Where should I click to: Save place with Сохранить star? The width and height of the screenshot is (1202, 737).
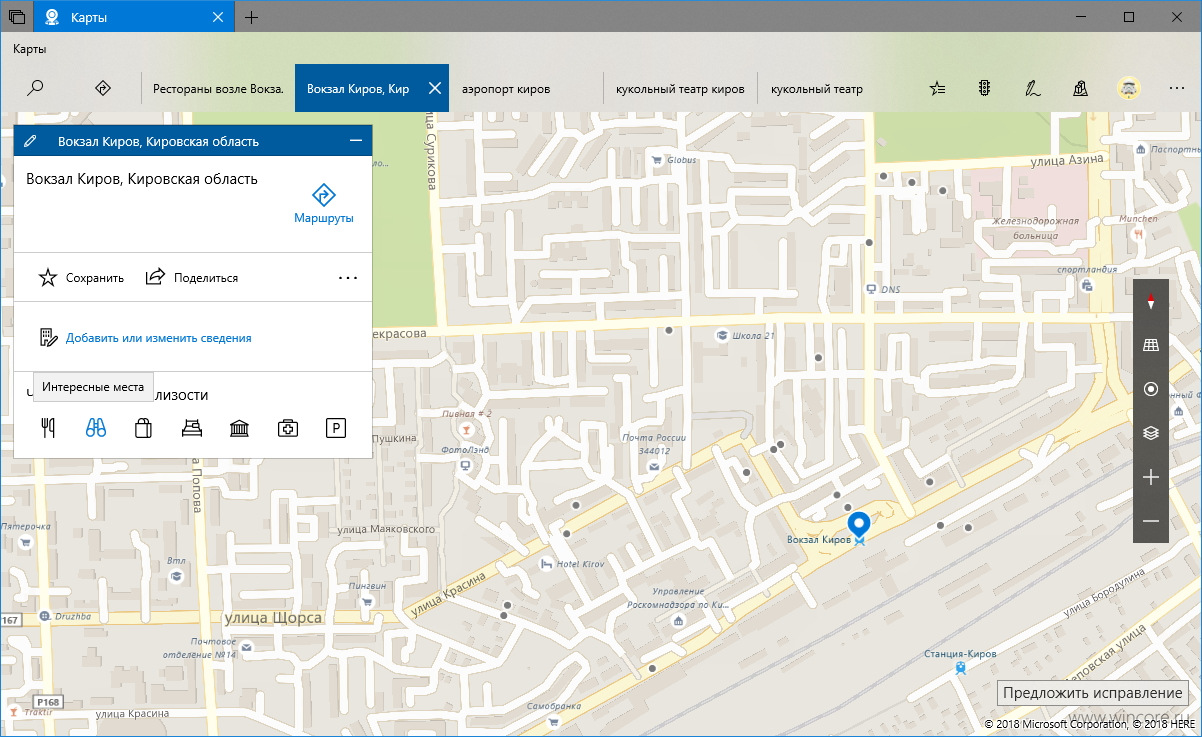(81, 278)
